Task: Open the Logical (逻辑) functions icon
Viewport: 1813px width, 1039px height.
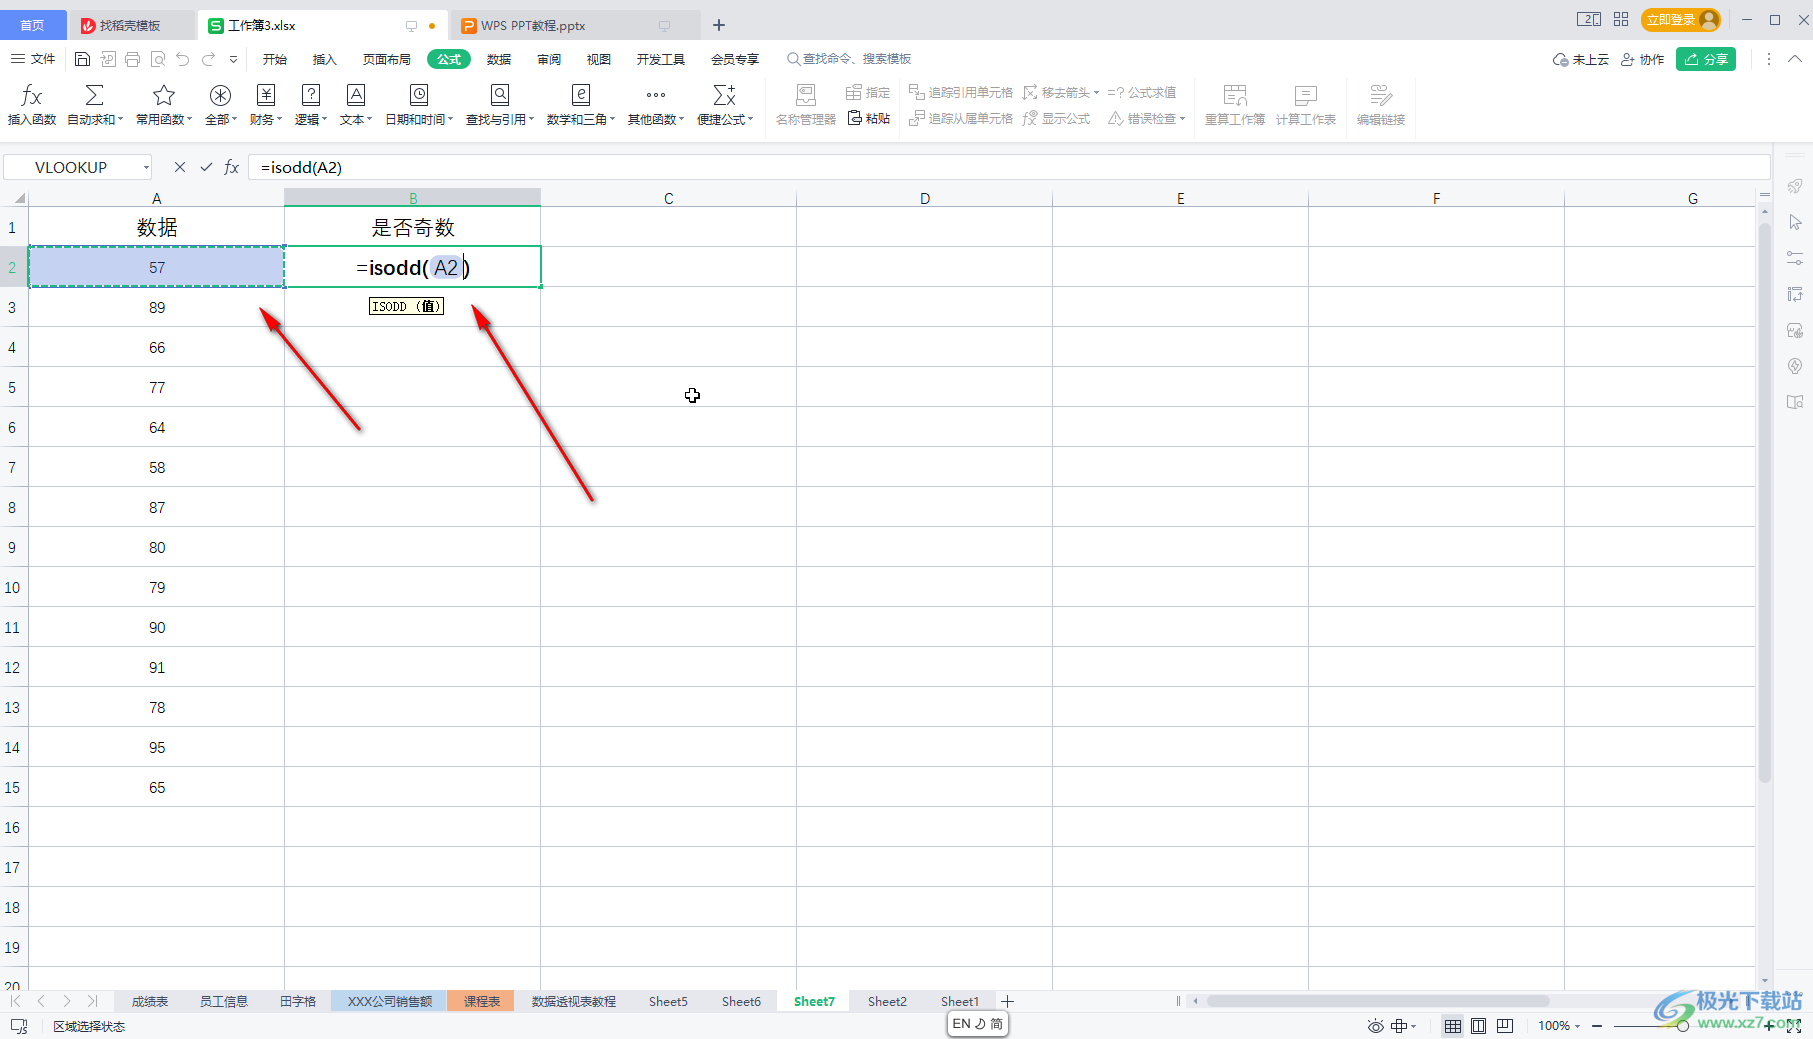Action: pyautogui.click(x=311, y=96)
